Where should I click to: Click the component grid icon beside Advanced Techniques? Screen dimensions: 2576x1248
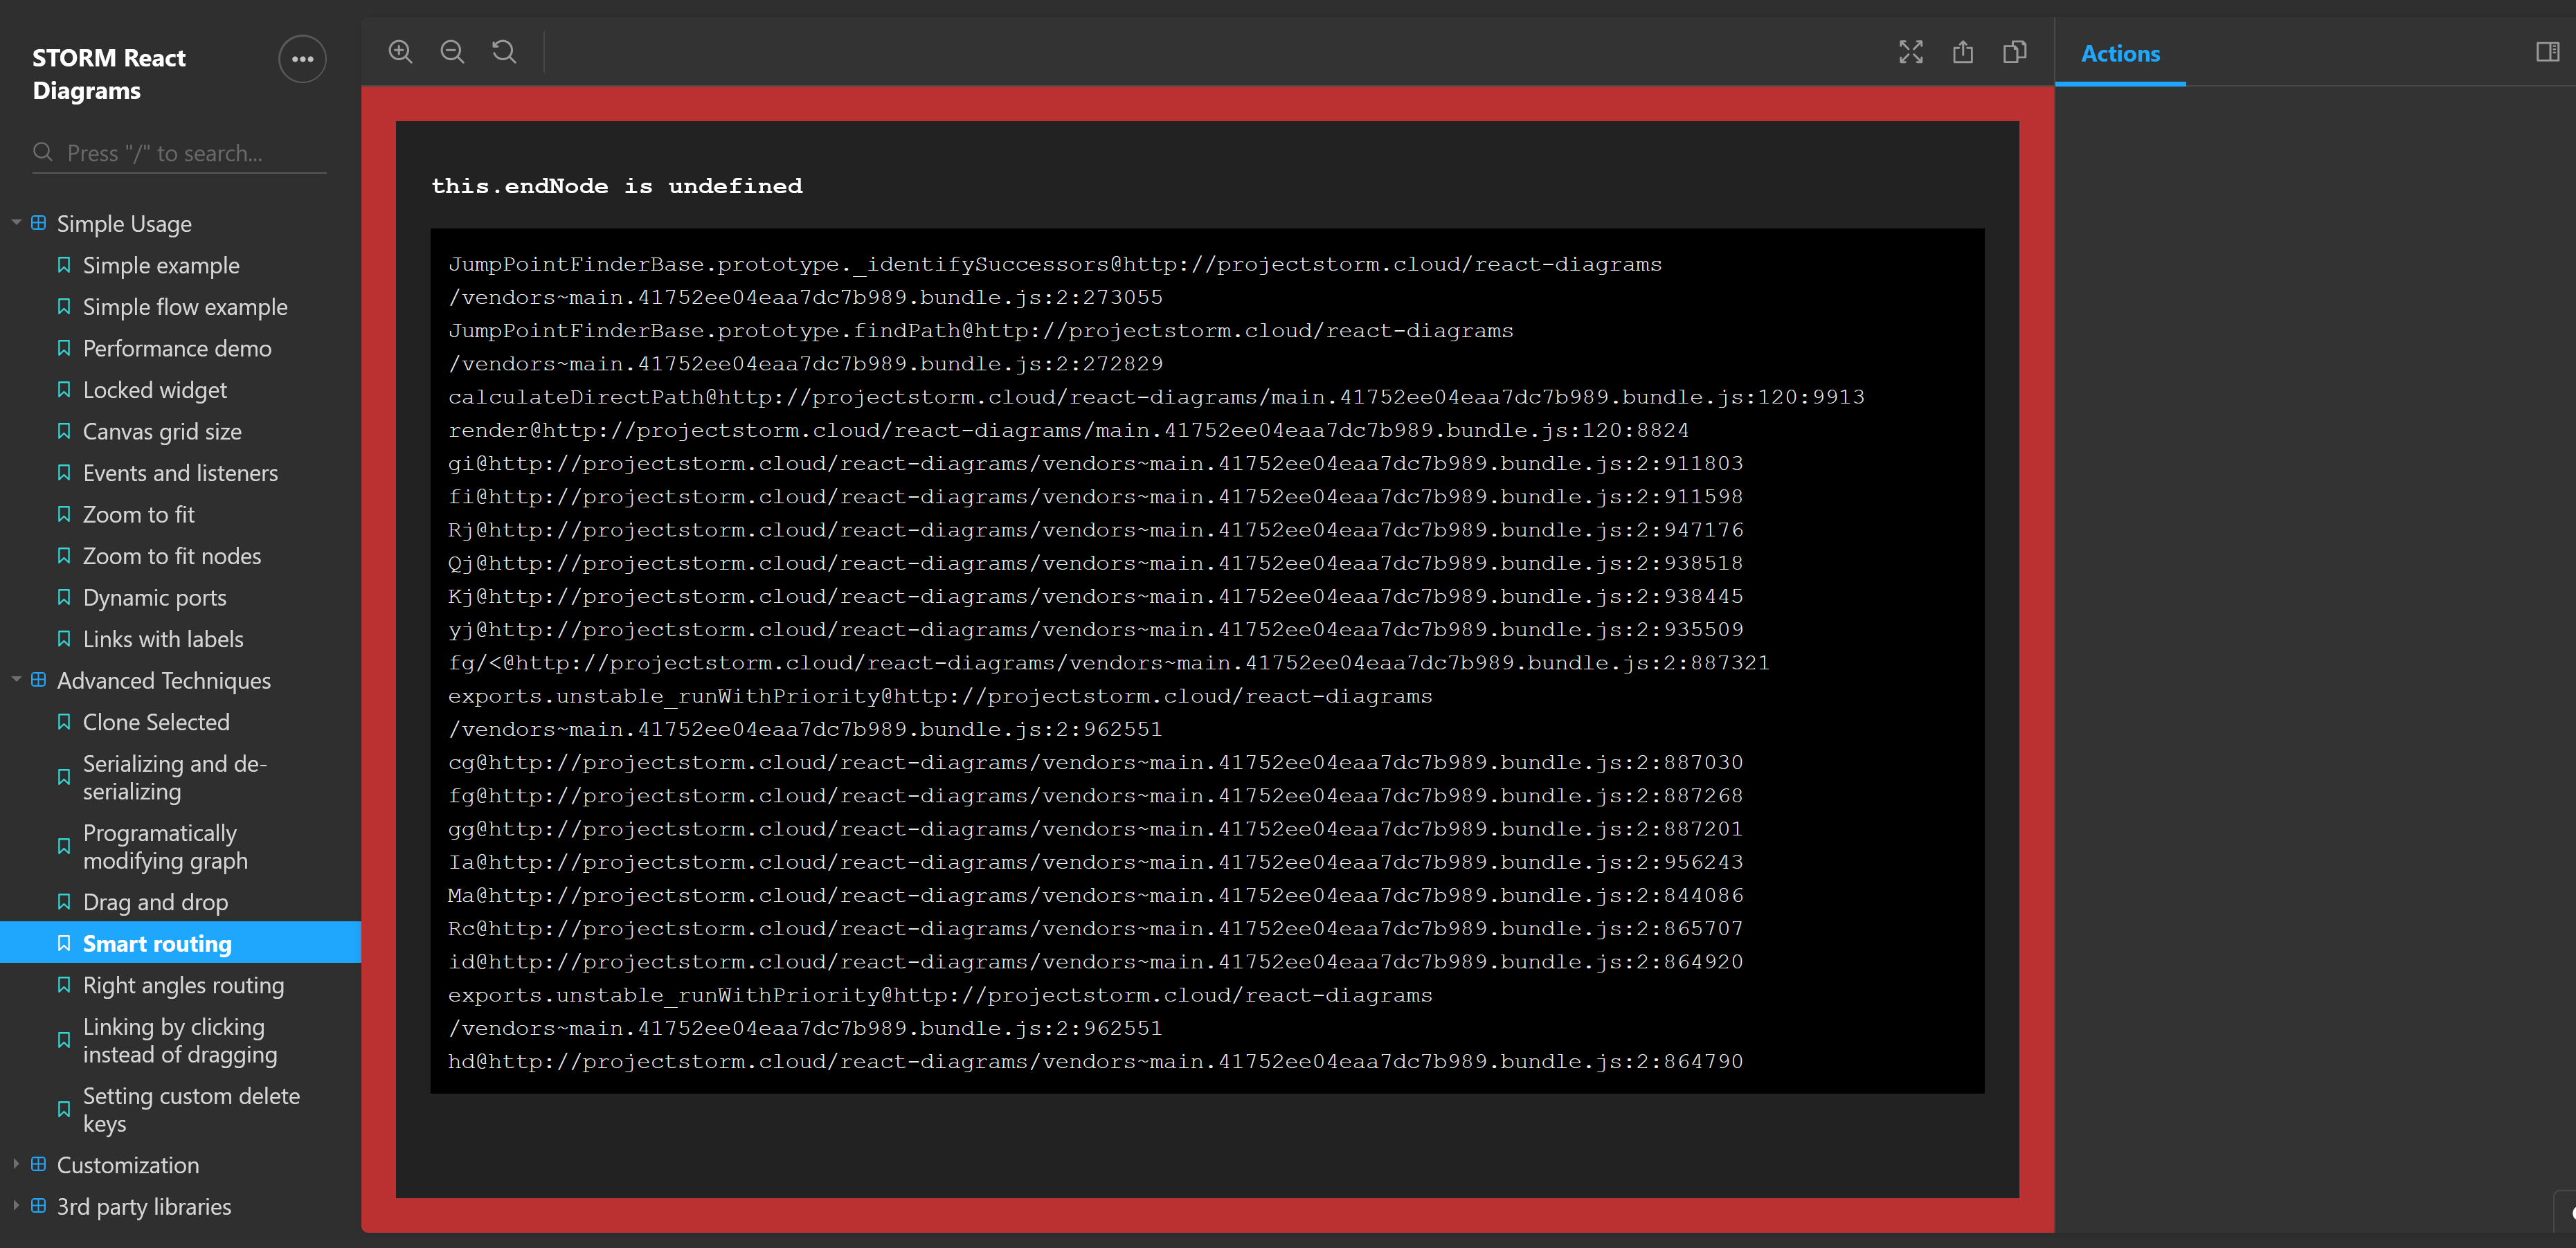tap(38, 679)
